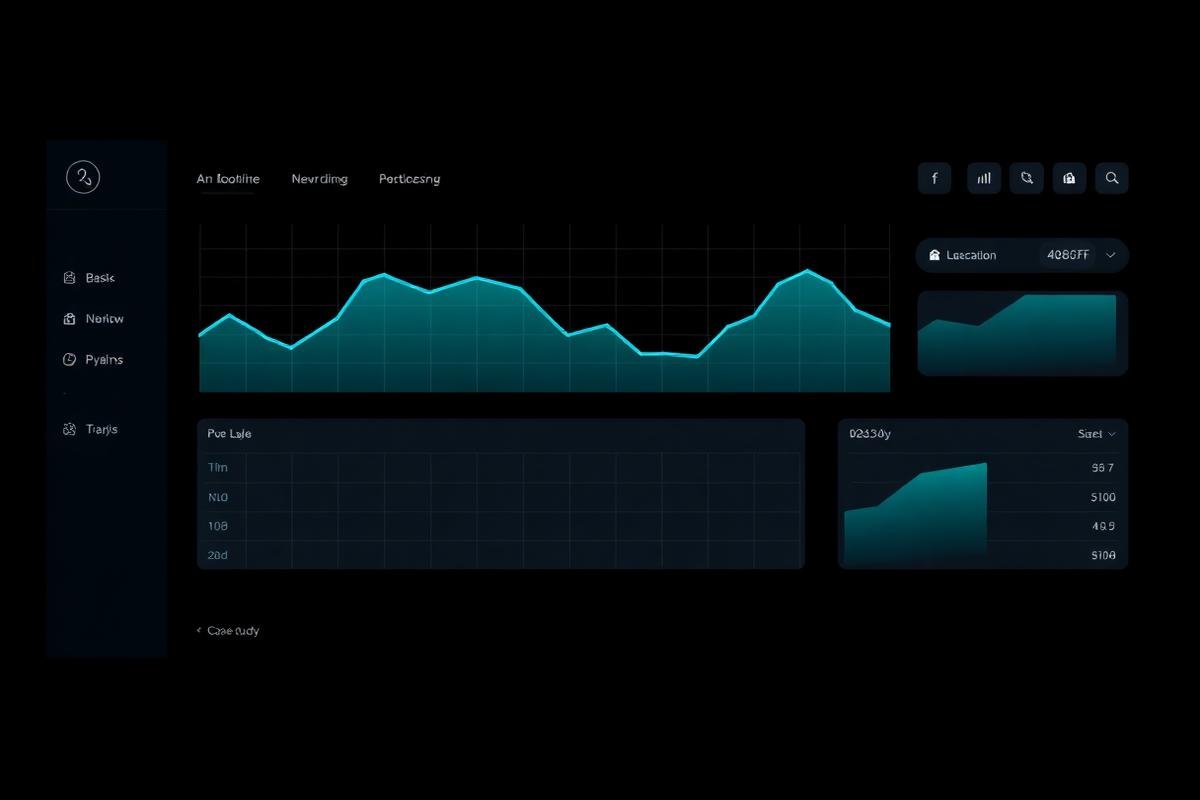Select the "20d" row in the table
1200x800 pixels.
click(x=501, y=555)
